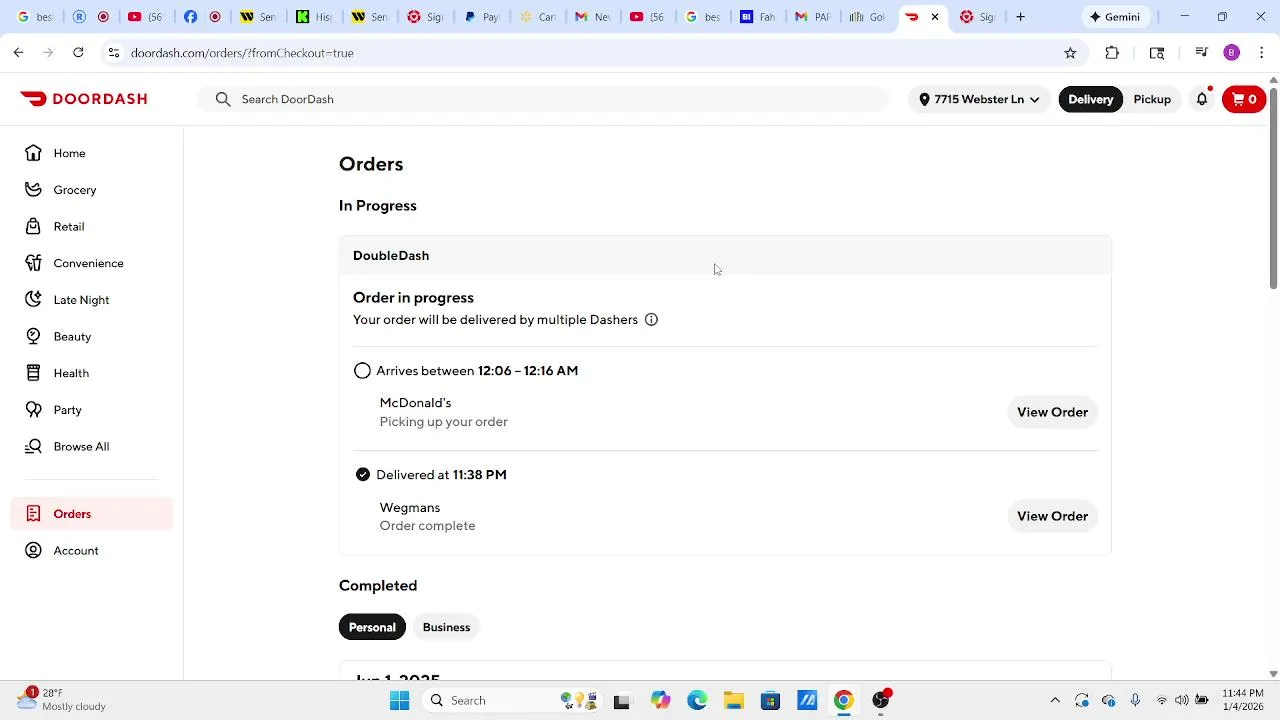Screen dimensions: 1280x720
Task: Go back to the previous page
Action: tap(19, 53)
